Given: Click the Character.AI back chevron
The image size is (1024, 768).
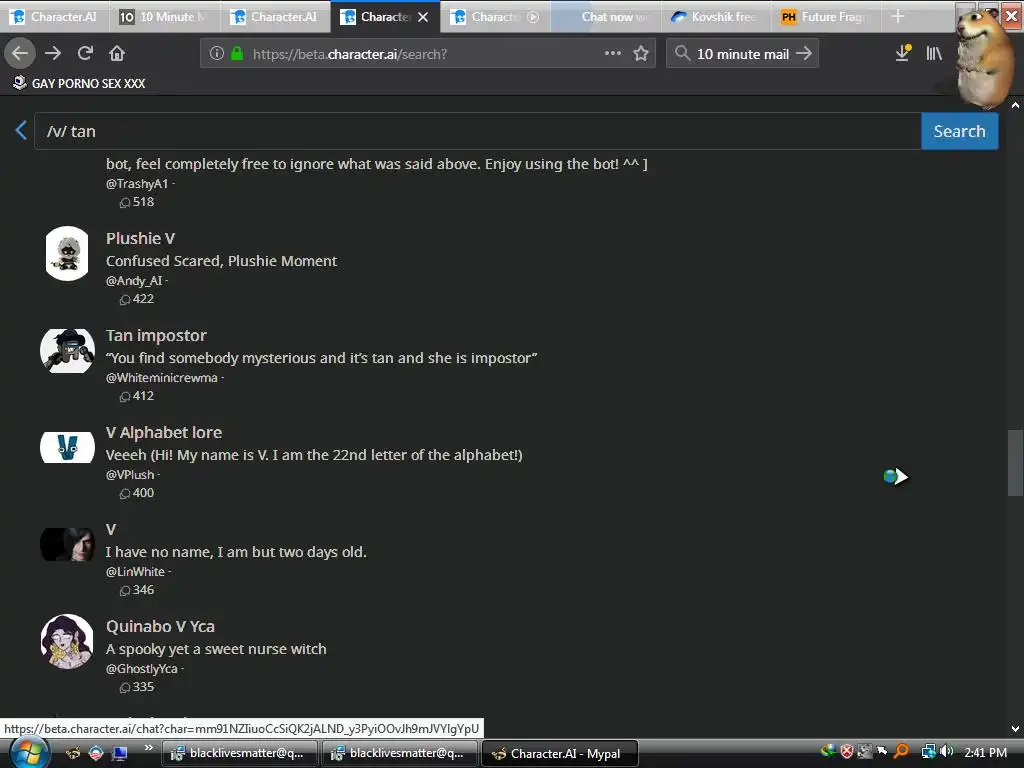Looking at the screenshot, I should pyautogui.click(x=21, y=130).
